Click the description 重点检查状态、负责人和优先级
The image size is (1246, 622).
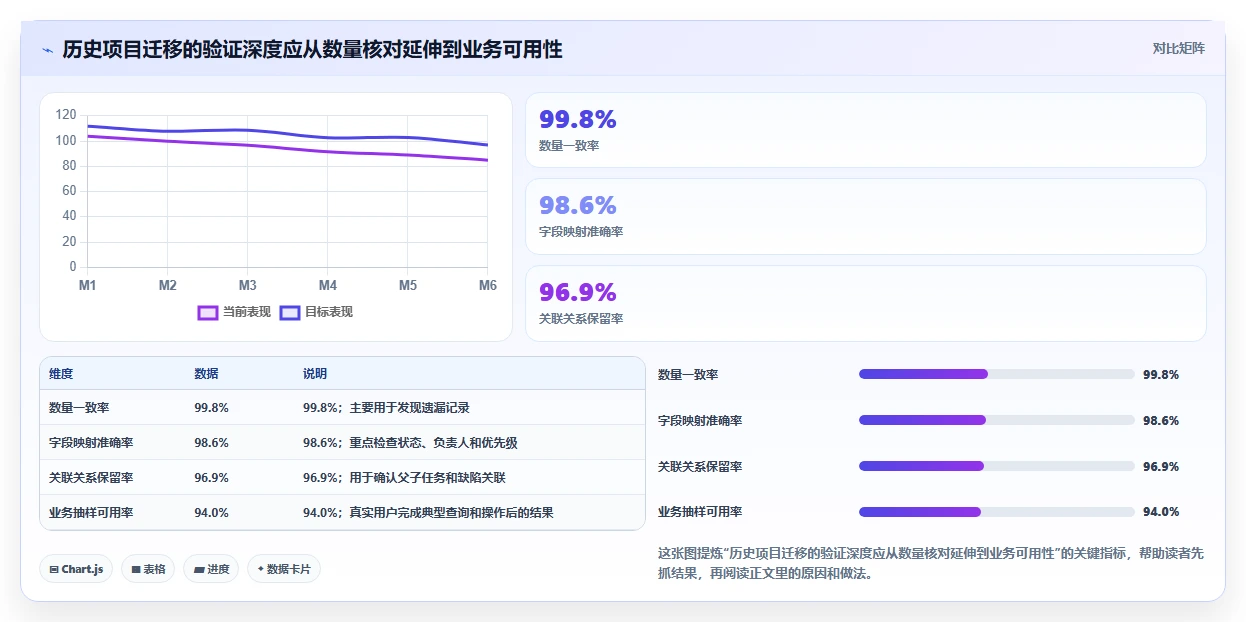pyautogui.click(x=434, y=442)
